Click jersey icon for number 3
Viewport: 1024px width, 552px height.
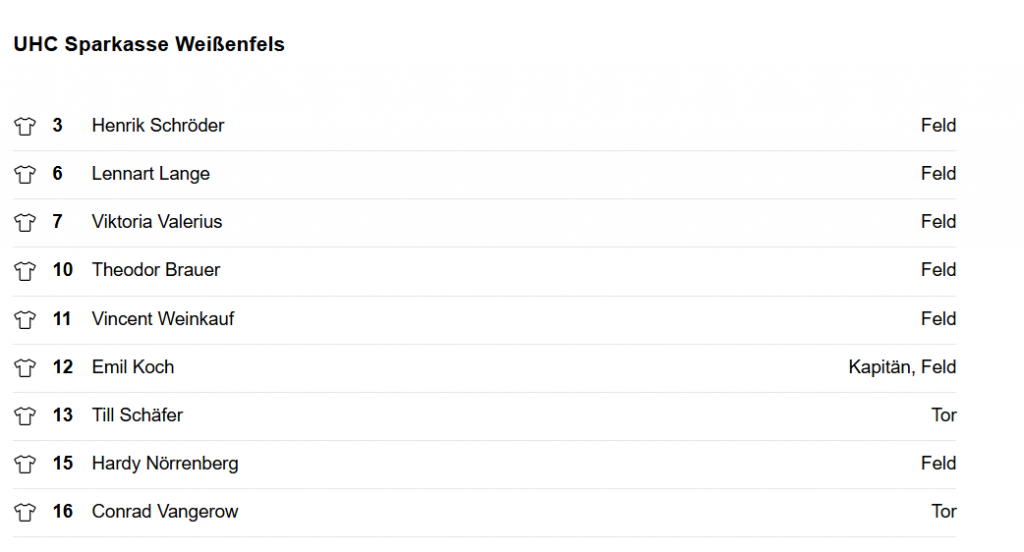click(x=25, y=126)
